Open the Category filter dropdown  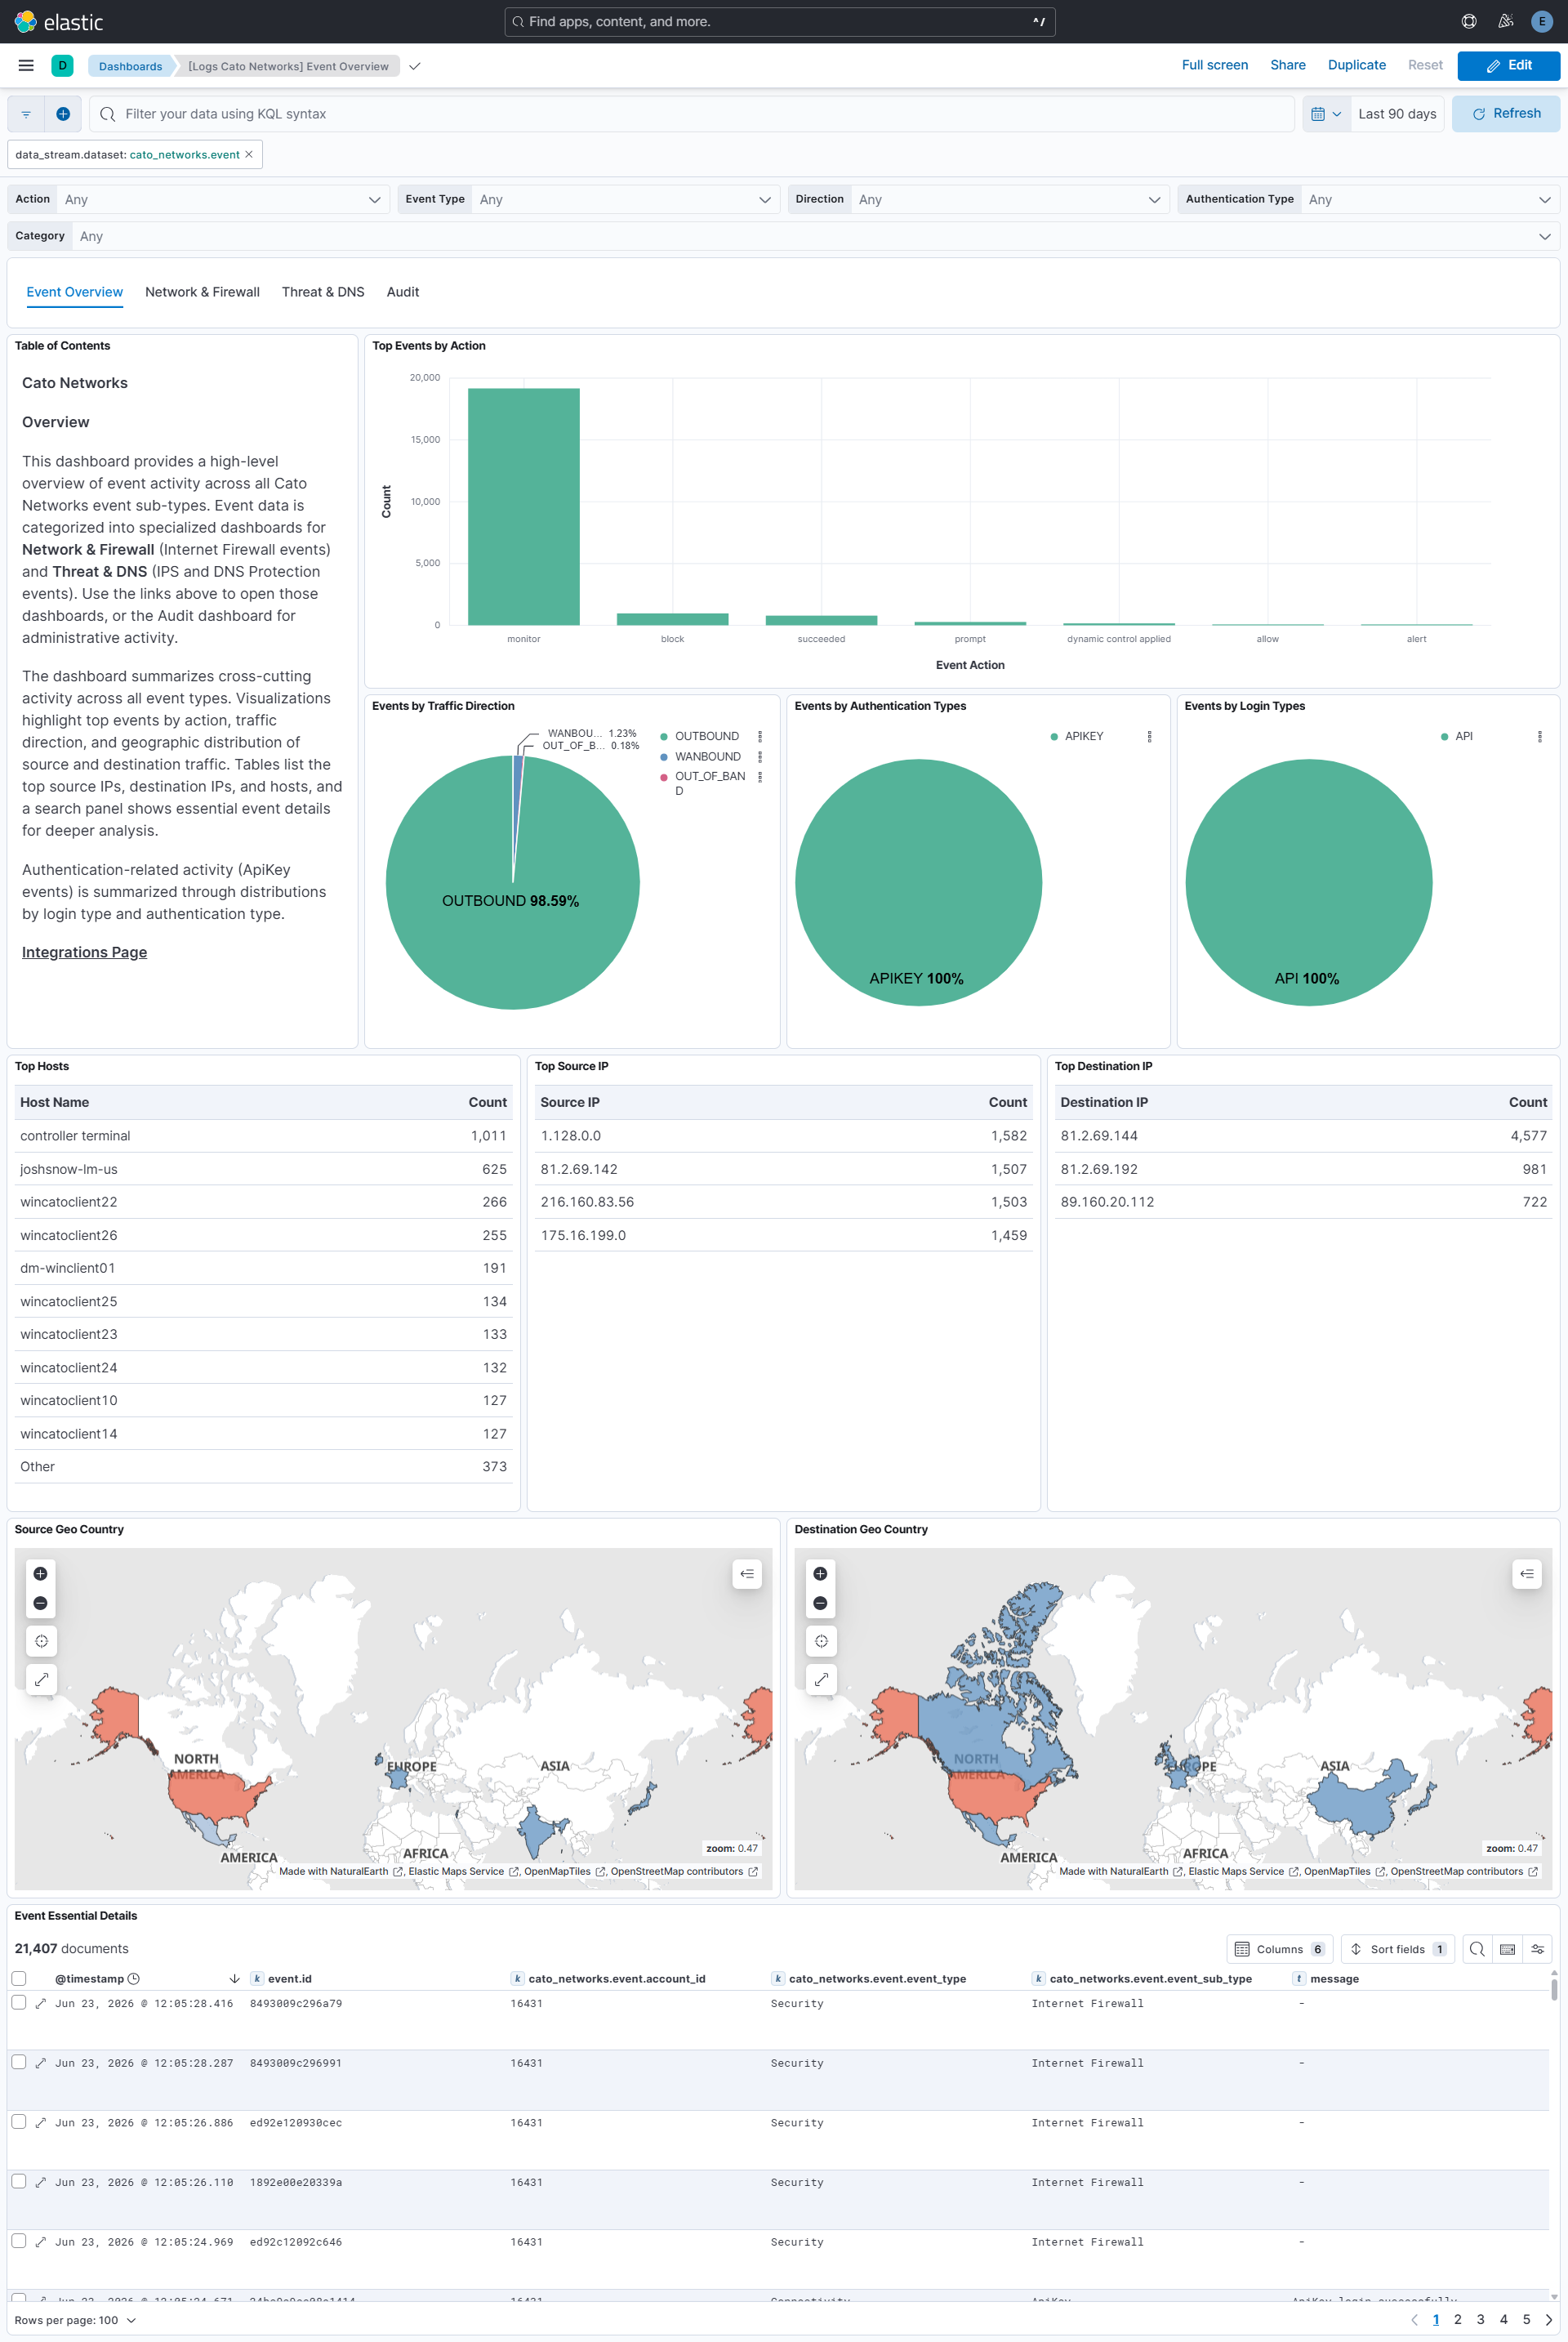click(x=816, y=237)
